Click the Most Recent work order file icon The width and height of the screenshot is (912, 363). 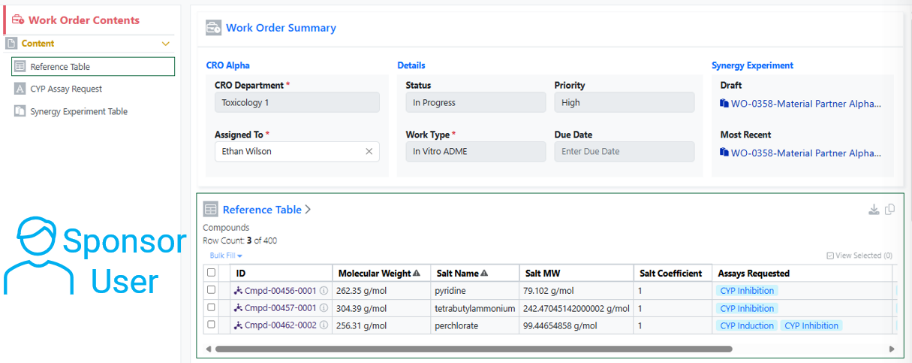tap(724, 153)
